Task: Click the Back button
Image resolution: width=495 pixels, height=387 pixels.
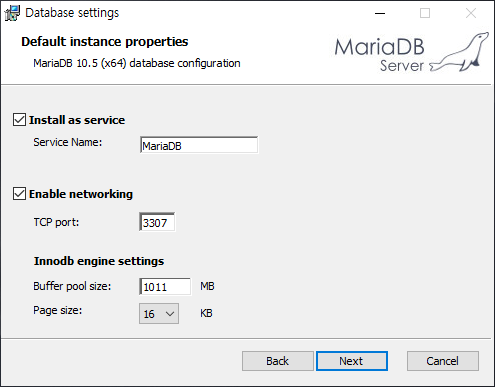Action: [x=278, y=361]
